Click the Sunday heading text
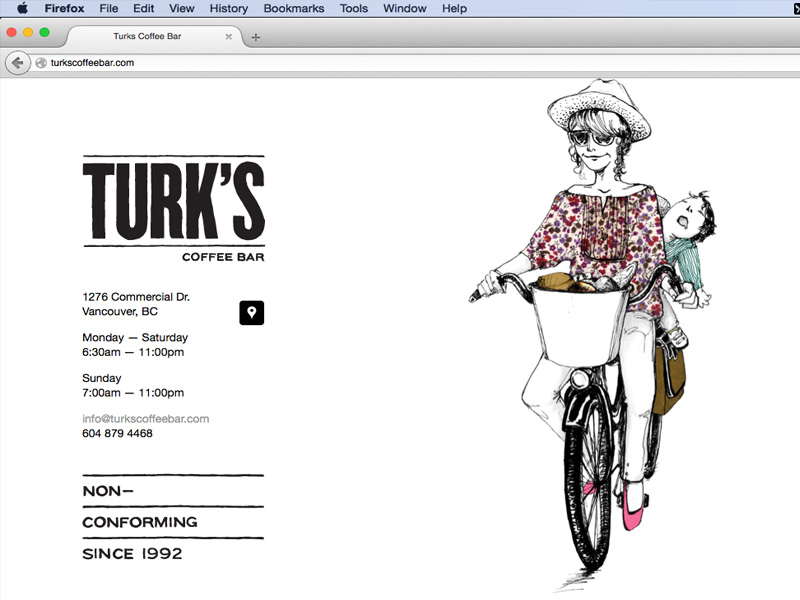This screenshot has width=800, height=600. pyautogui.click(x=102, y=378)
